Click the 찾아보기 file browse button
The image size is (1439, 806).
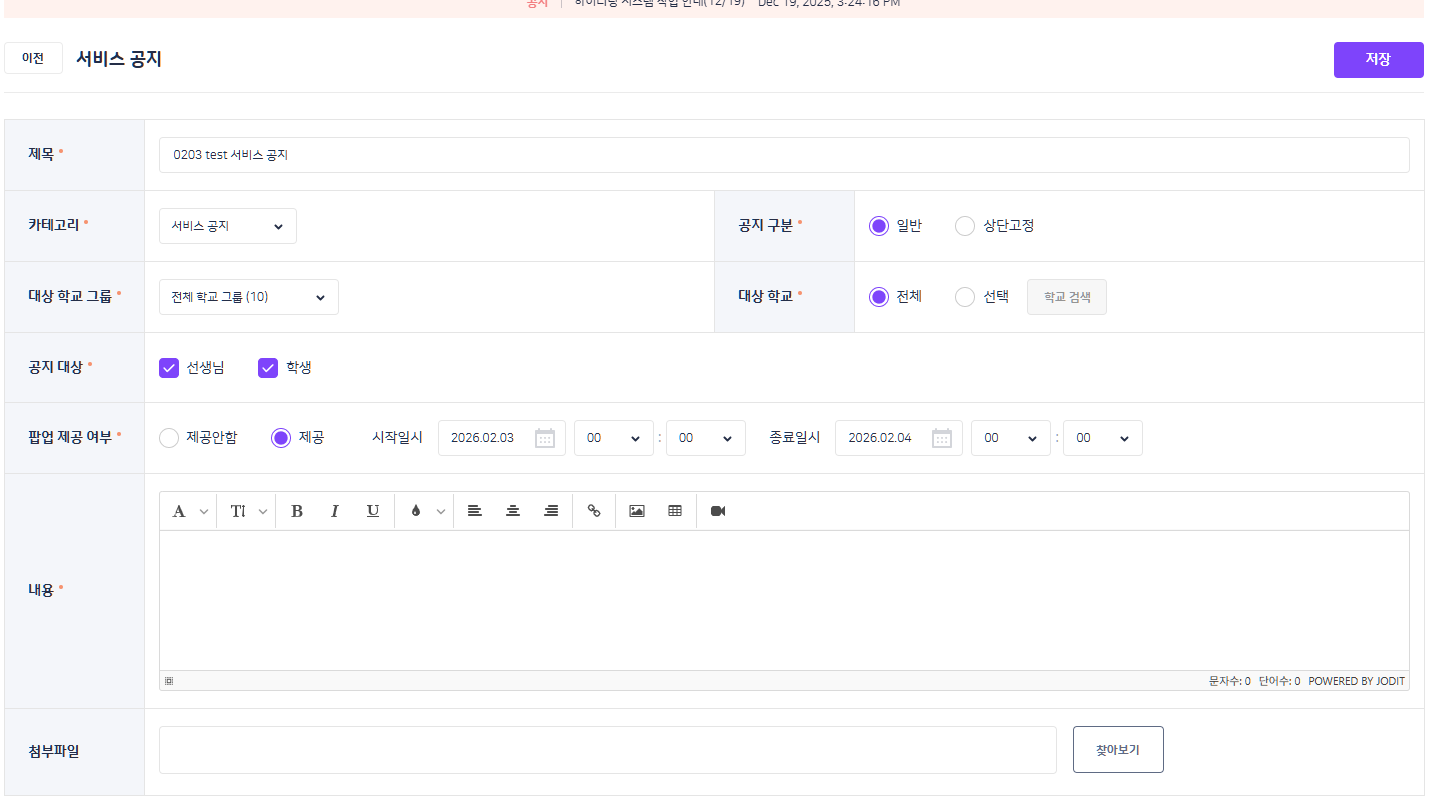[1117, 750]
